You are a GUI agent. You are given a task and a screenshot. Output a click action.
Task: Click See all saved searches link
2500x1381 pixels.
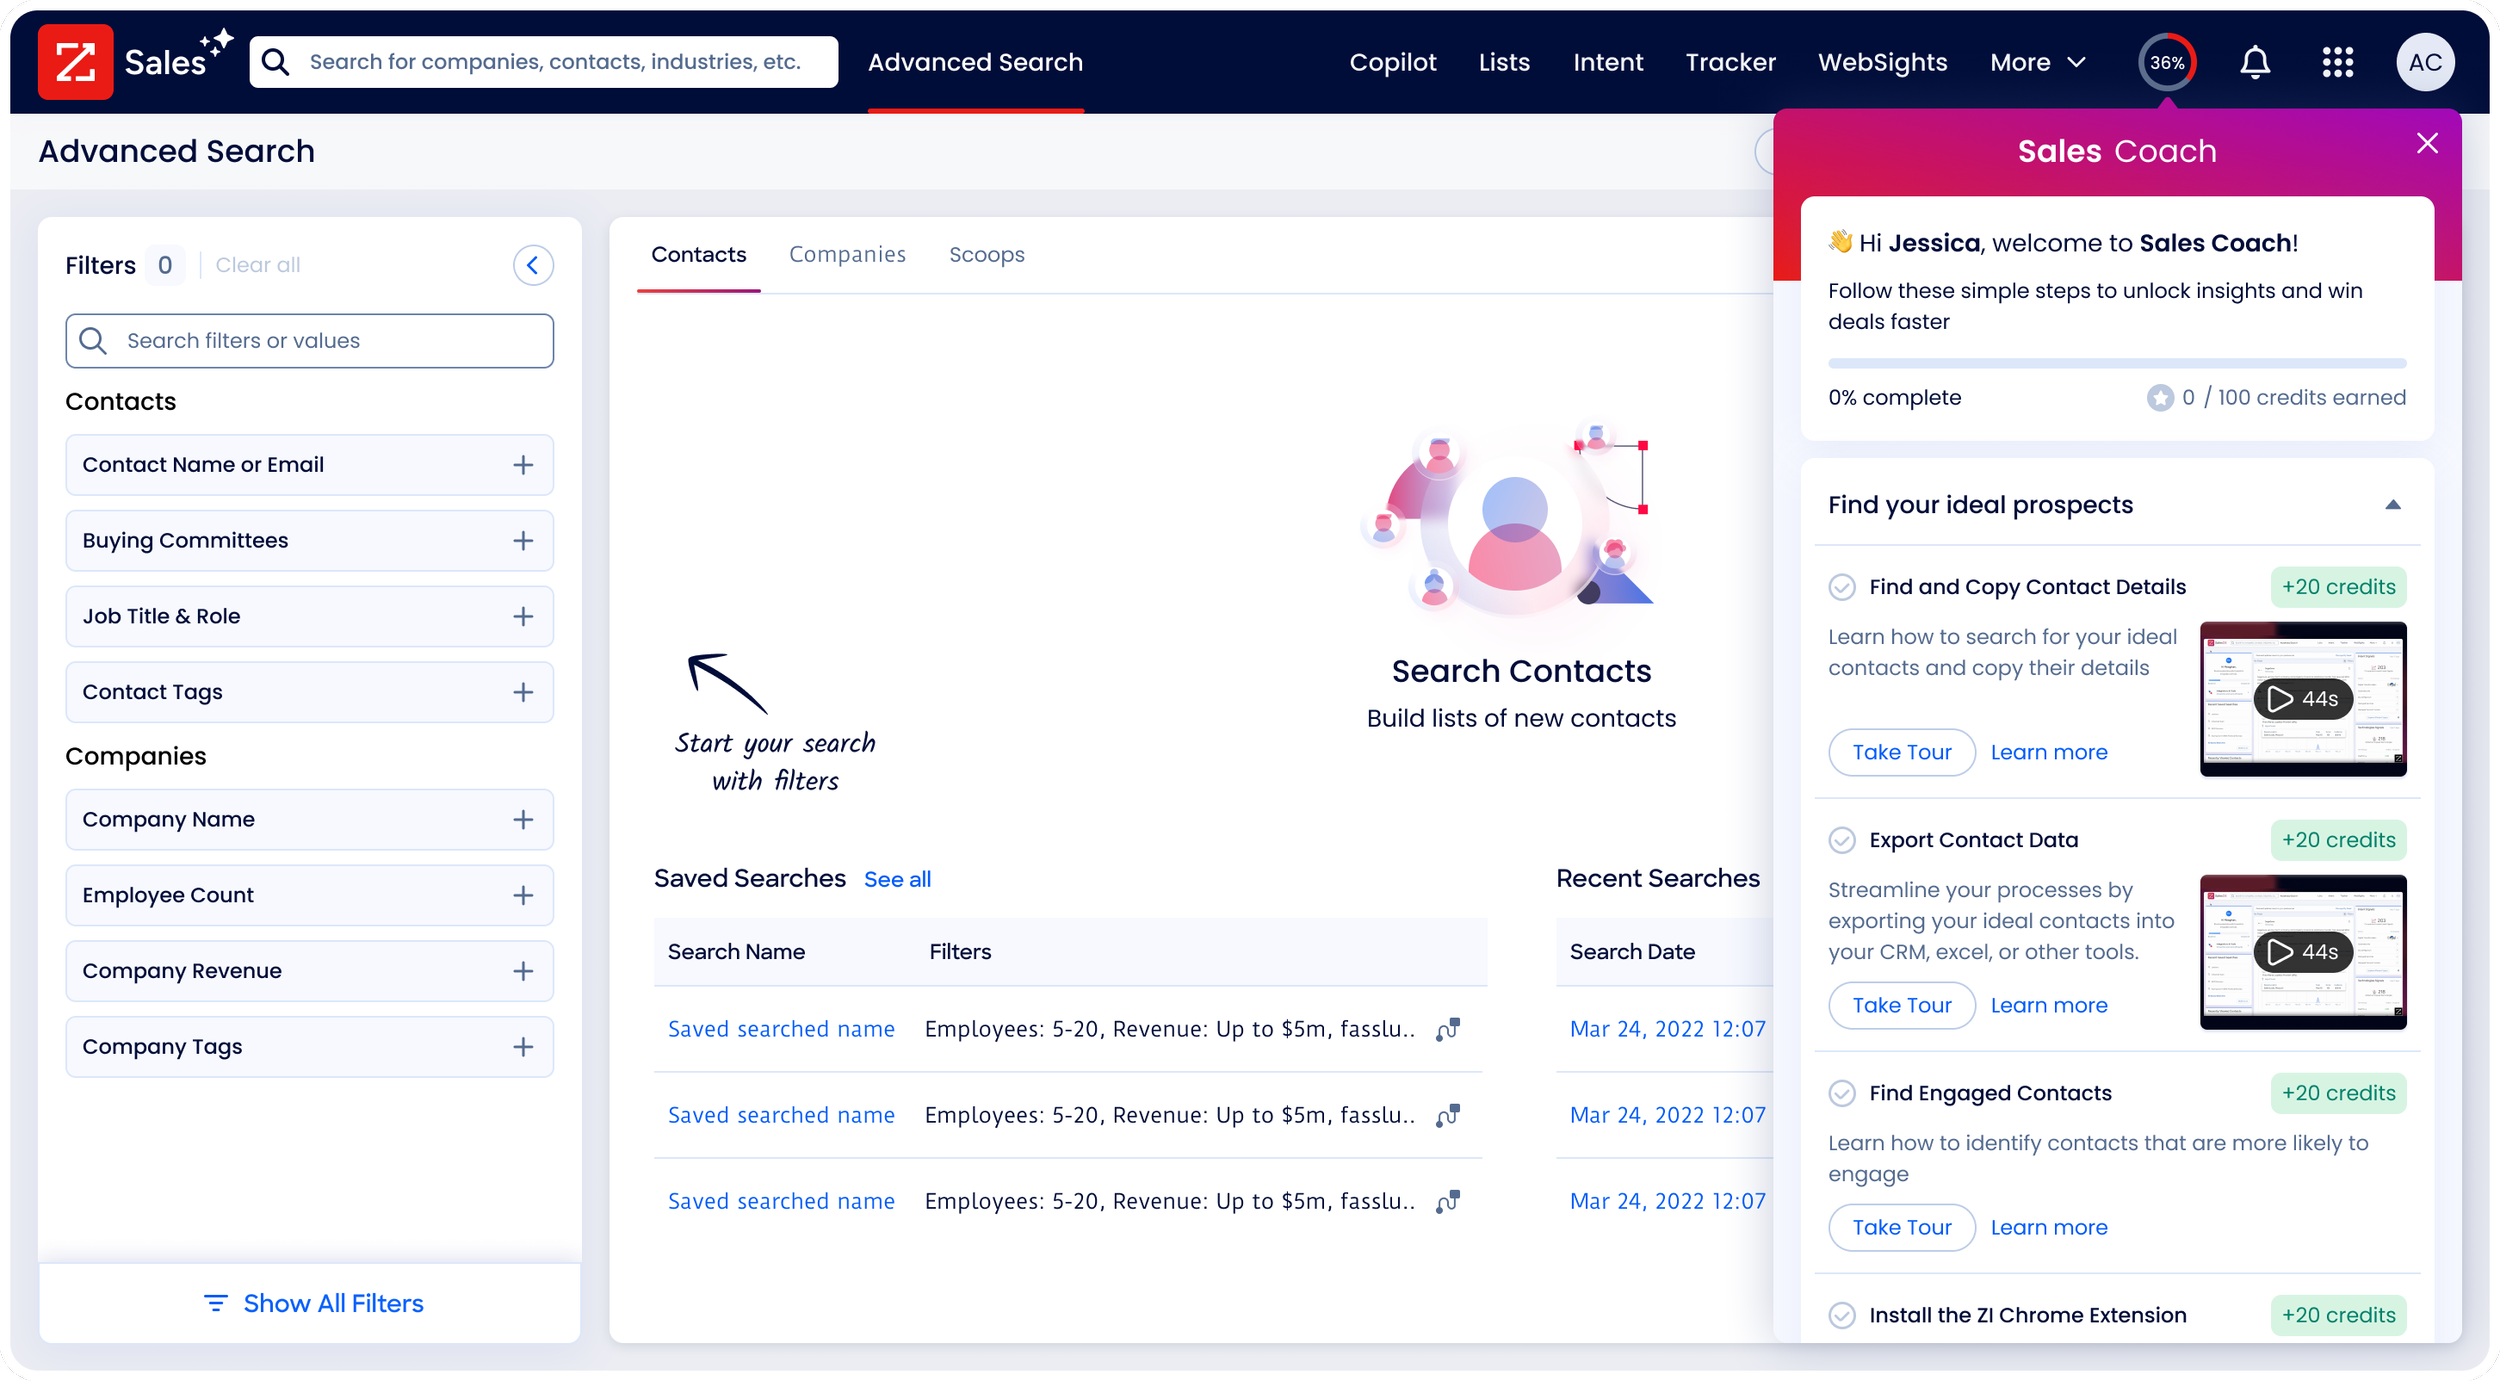click(897, 879)
